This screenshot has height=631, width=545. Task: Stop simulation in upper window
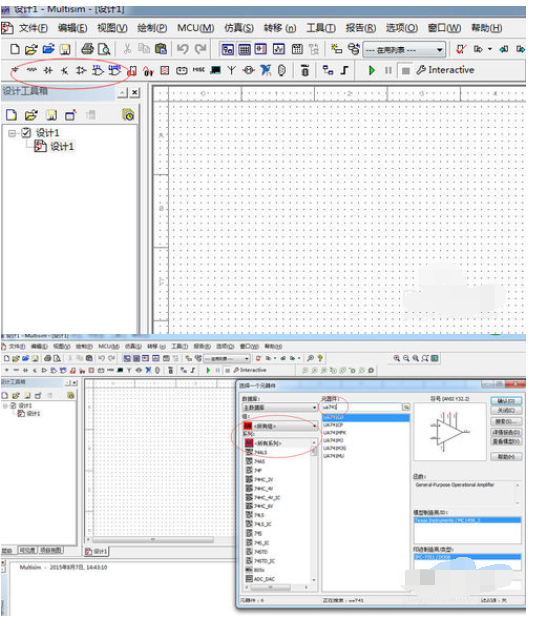click(x=406, y=71)
